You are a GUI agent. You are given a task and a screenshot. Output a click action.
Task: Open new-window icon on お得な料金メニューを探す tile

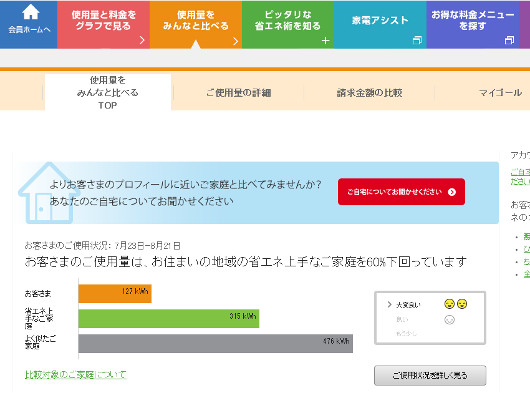tap(509, 40)
